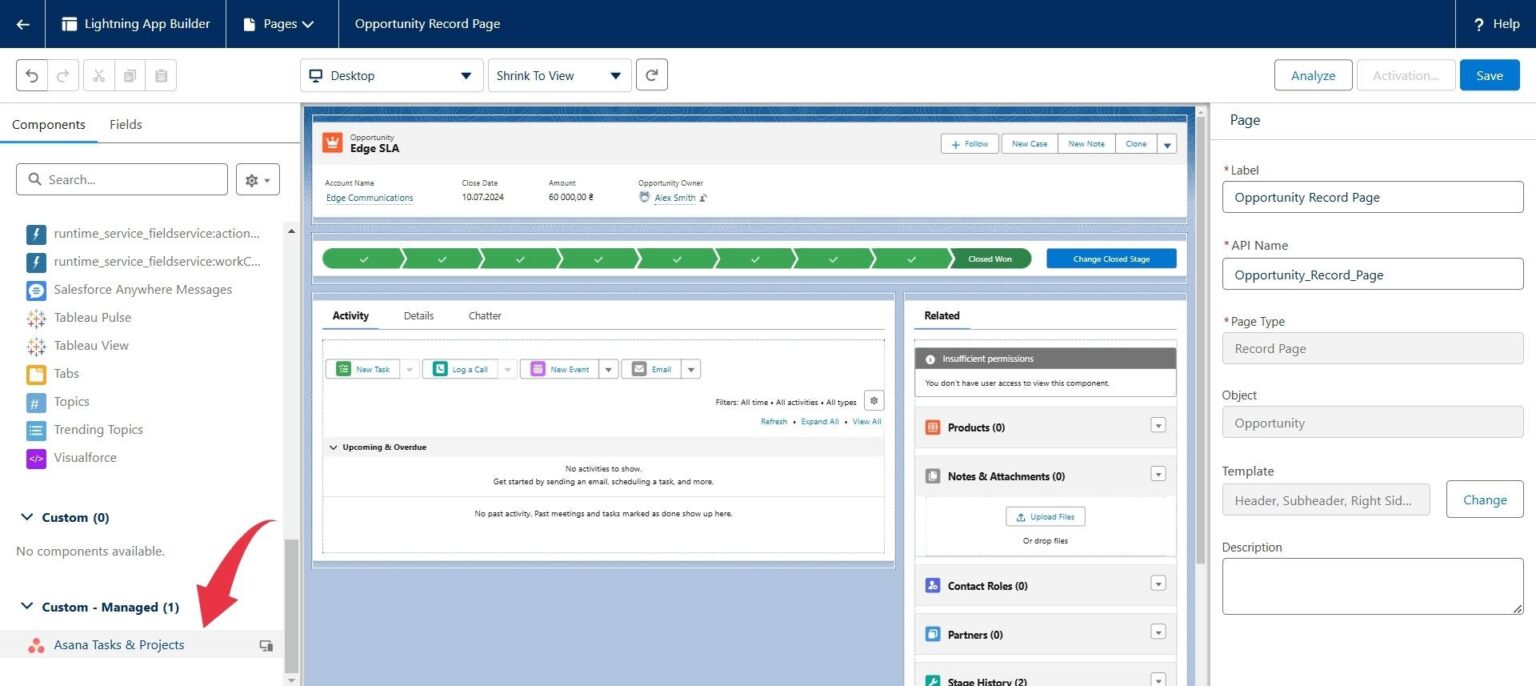
Task: Select the Topics component
Action: (x=71, y=401)
